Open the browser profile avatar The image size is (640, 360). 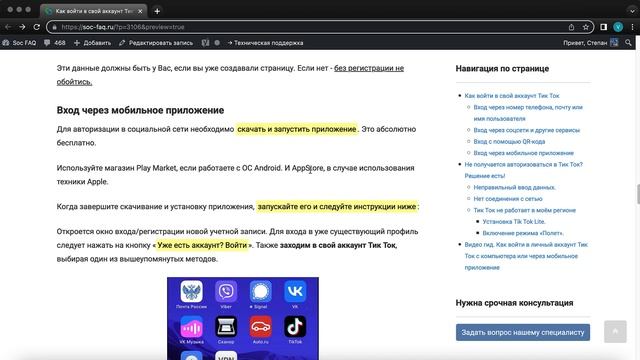coord(618,27)
